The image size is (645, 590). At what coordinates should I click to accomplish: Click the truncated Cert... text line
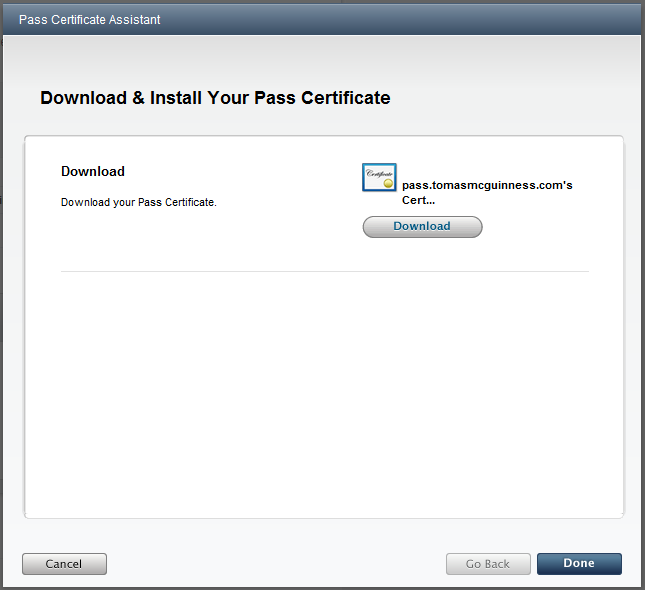point(418,200)
